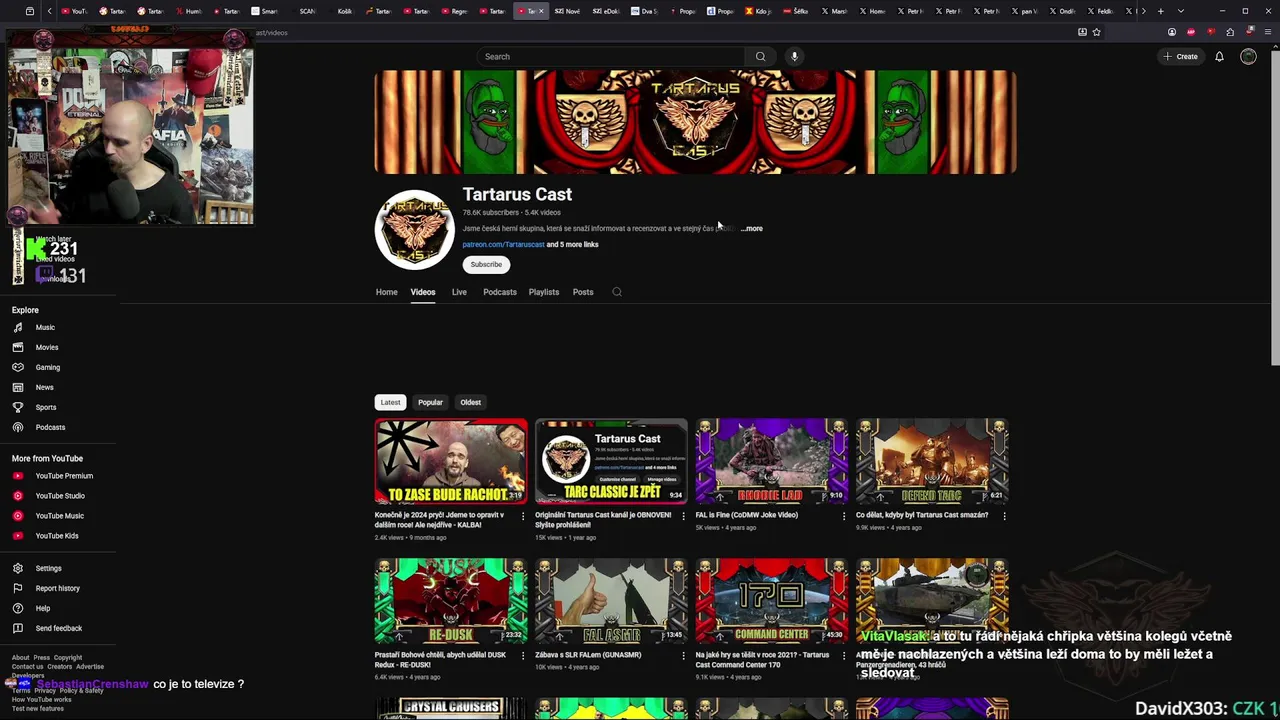Open options for Co dělat, kdyby video

1004,516
